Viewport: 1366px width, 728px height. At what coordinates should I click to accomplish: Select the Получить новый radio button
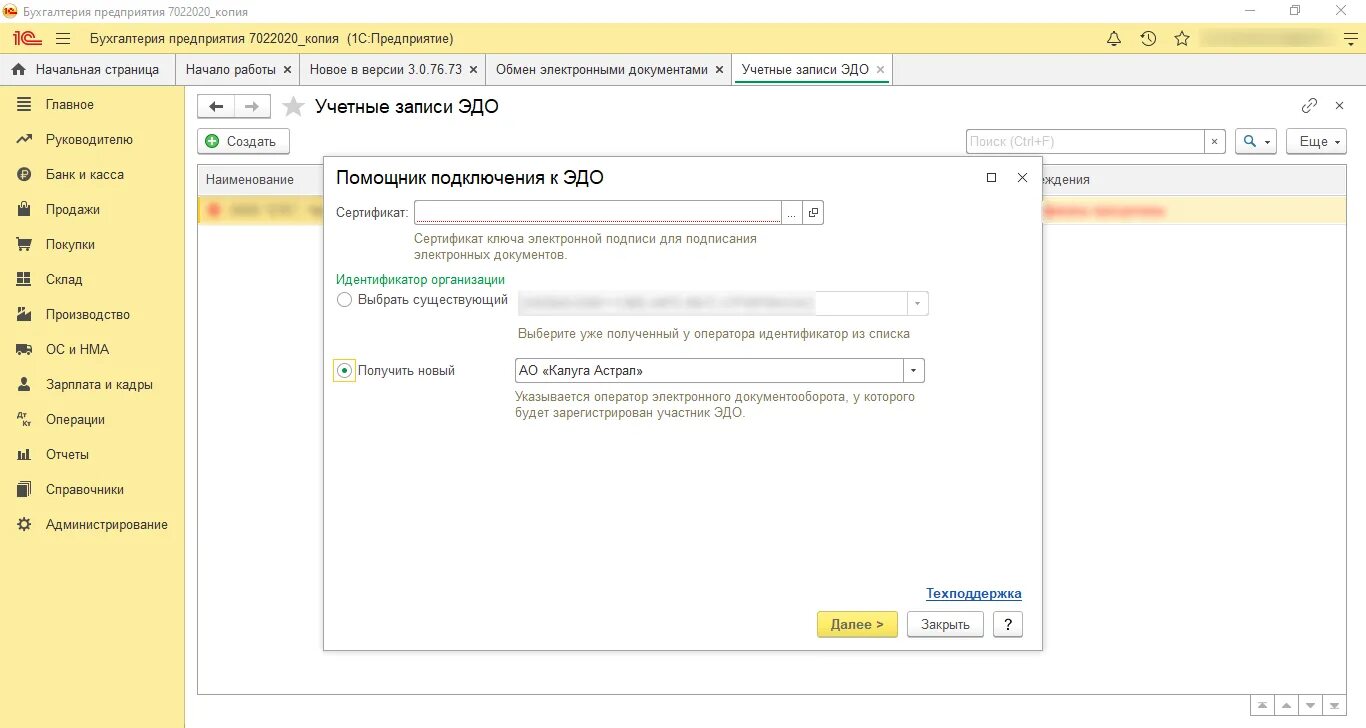click(x=344, y=371)
